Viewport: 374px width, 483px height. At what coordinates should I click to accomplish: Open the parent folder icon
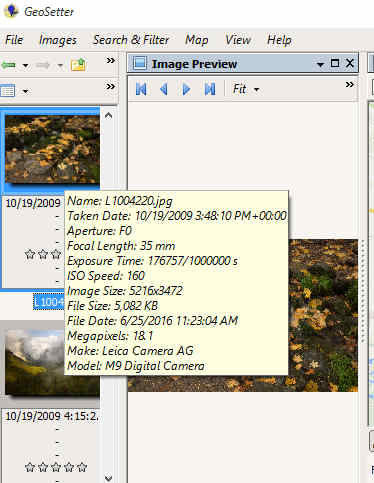pos(78,64)
